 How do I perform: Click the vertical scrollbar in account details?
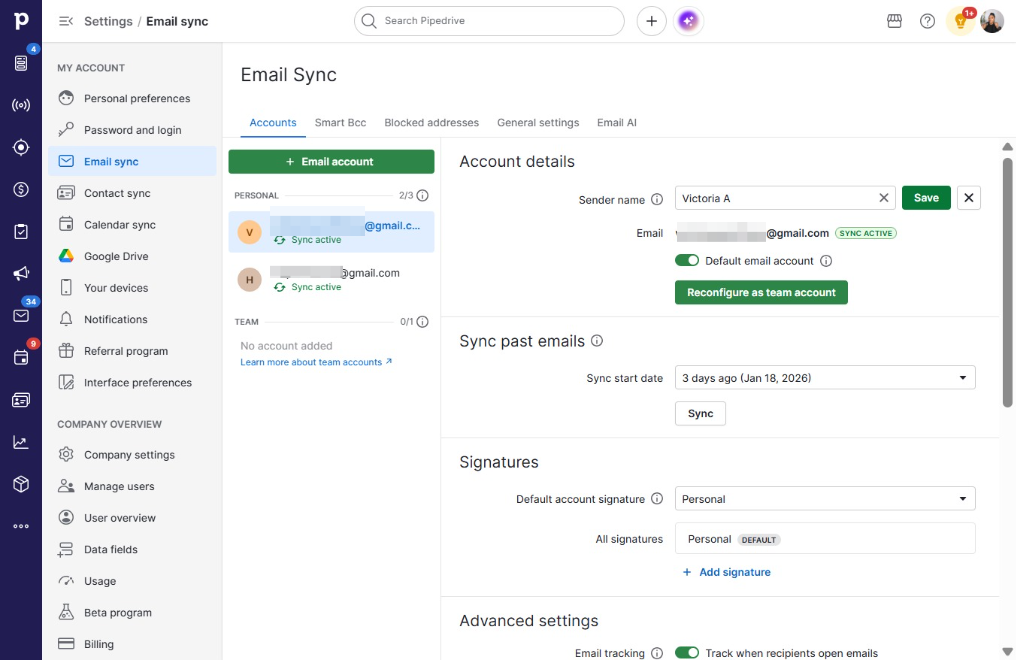pyautogui.click(x=1008, y=282)
